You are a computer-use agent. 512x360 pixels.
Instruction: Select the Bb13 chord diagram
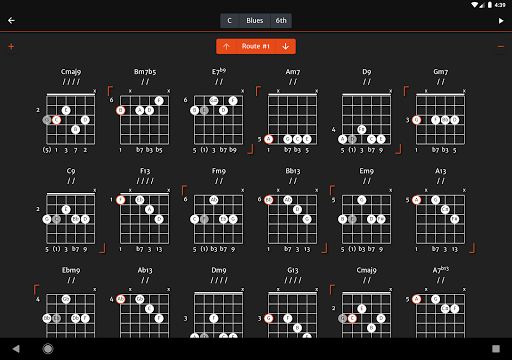click(293, 218)
